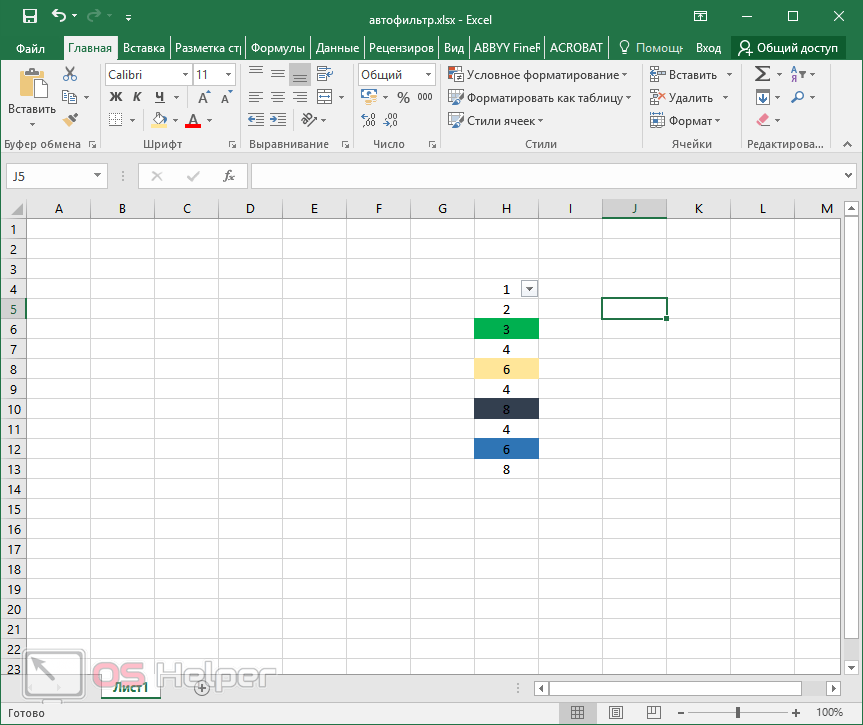863x725 pixels.
Task: Click the percent style icon
Action: [403, 97]
